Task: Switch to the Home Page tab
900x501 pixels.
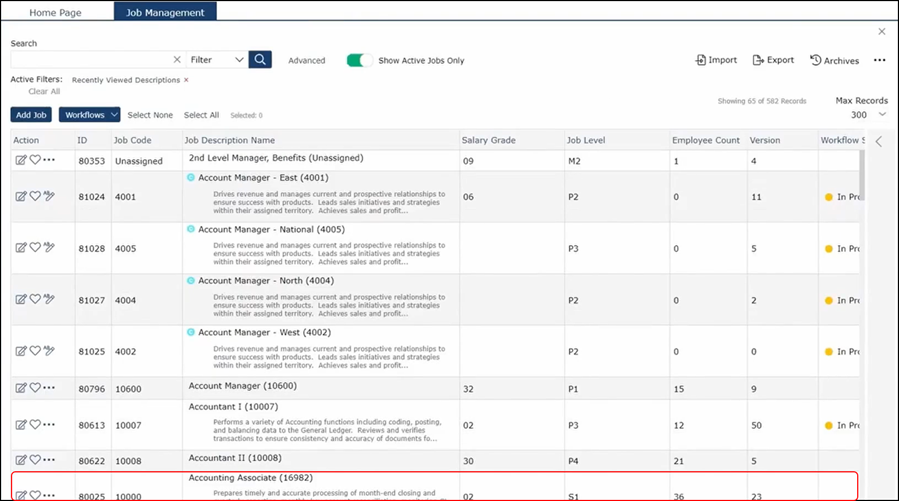Action: point(55,13)
